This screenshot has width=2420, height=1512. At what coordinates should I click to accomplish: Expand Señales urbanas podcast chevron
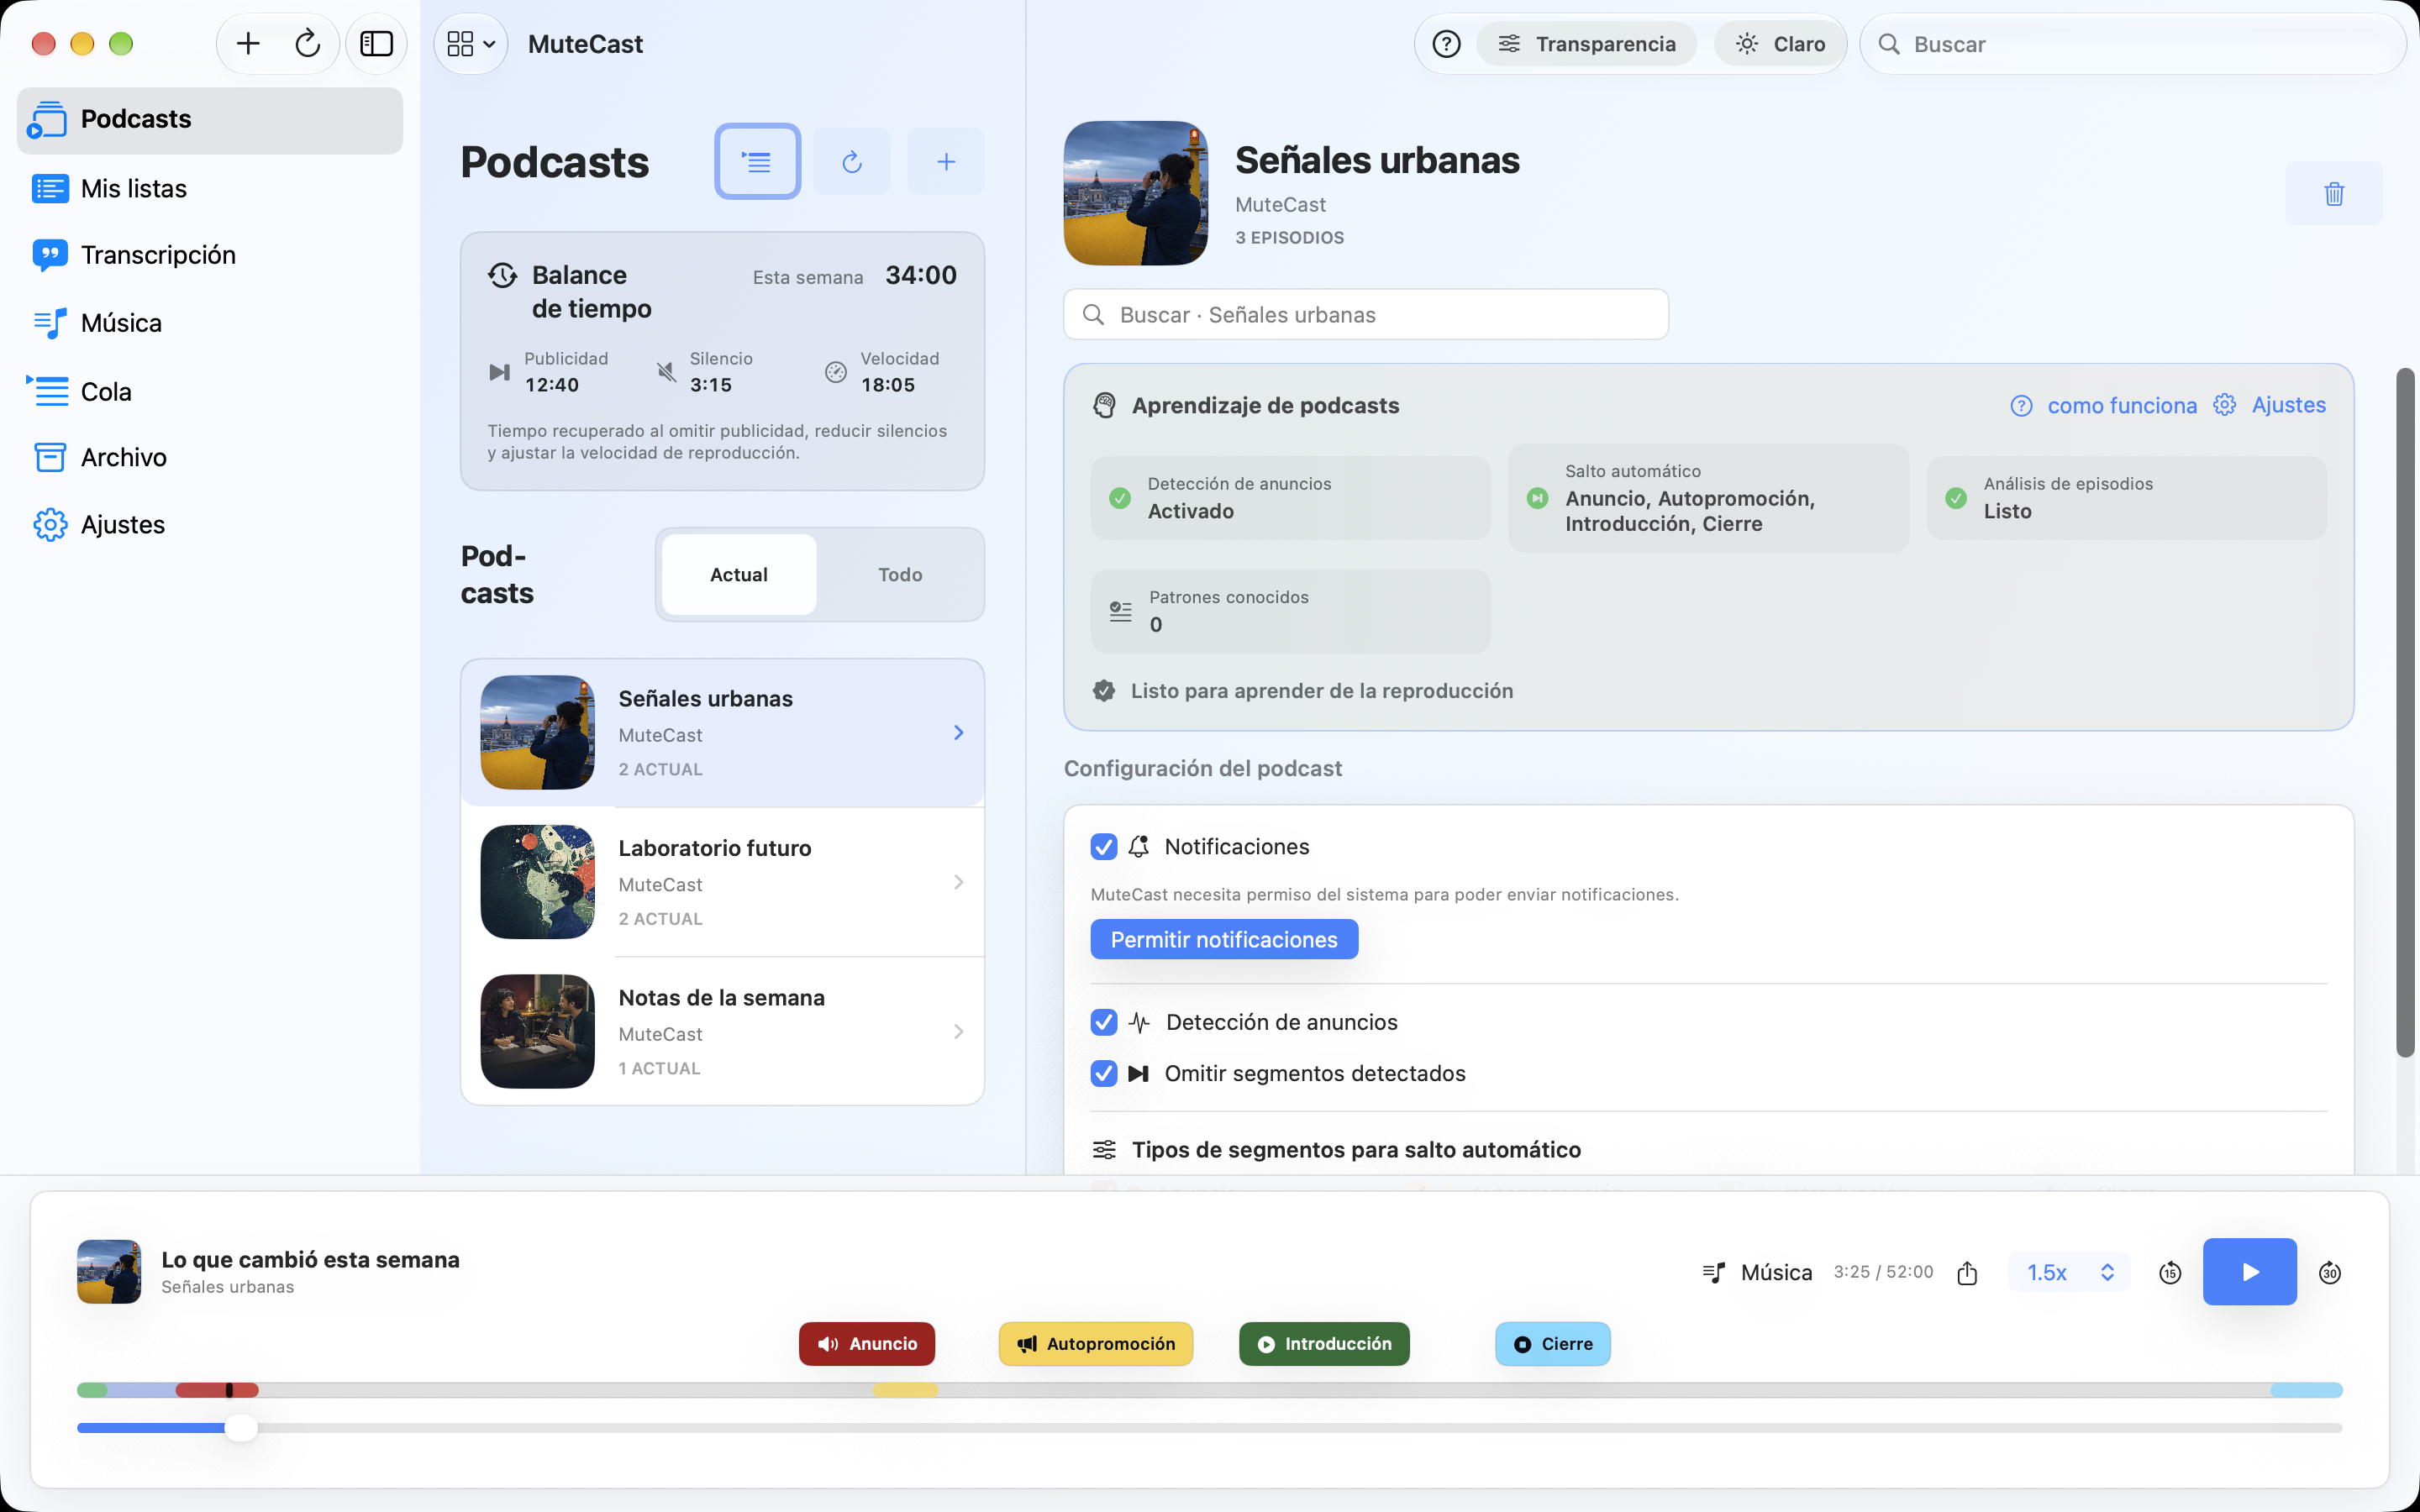[x=958, y=733]
